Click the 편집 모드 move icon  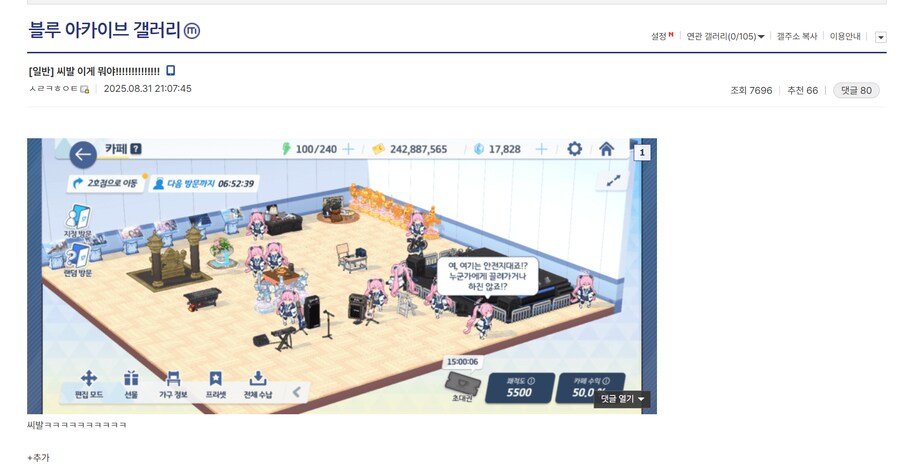click(x=88, y=378)
